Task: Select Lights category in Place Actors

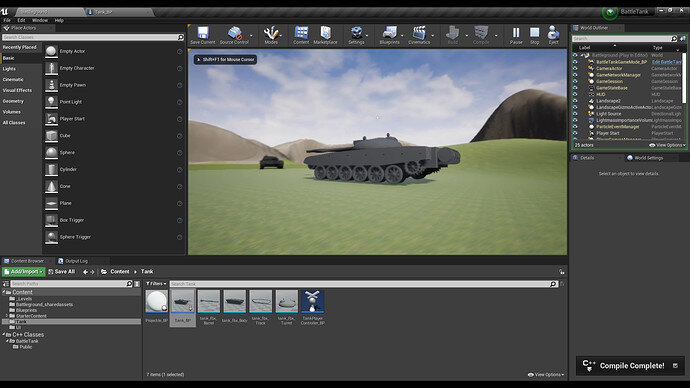Action: click(9, 69)
